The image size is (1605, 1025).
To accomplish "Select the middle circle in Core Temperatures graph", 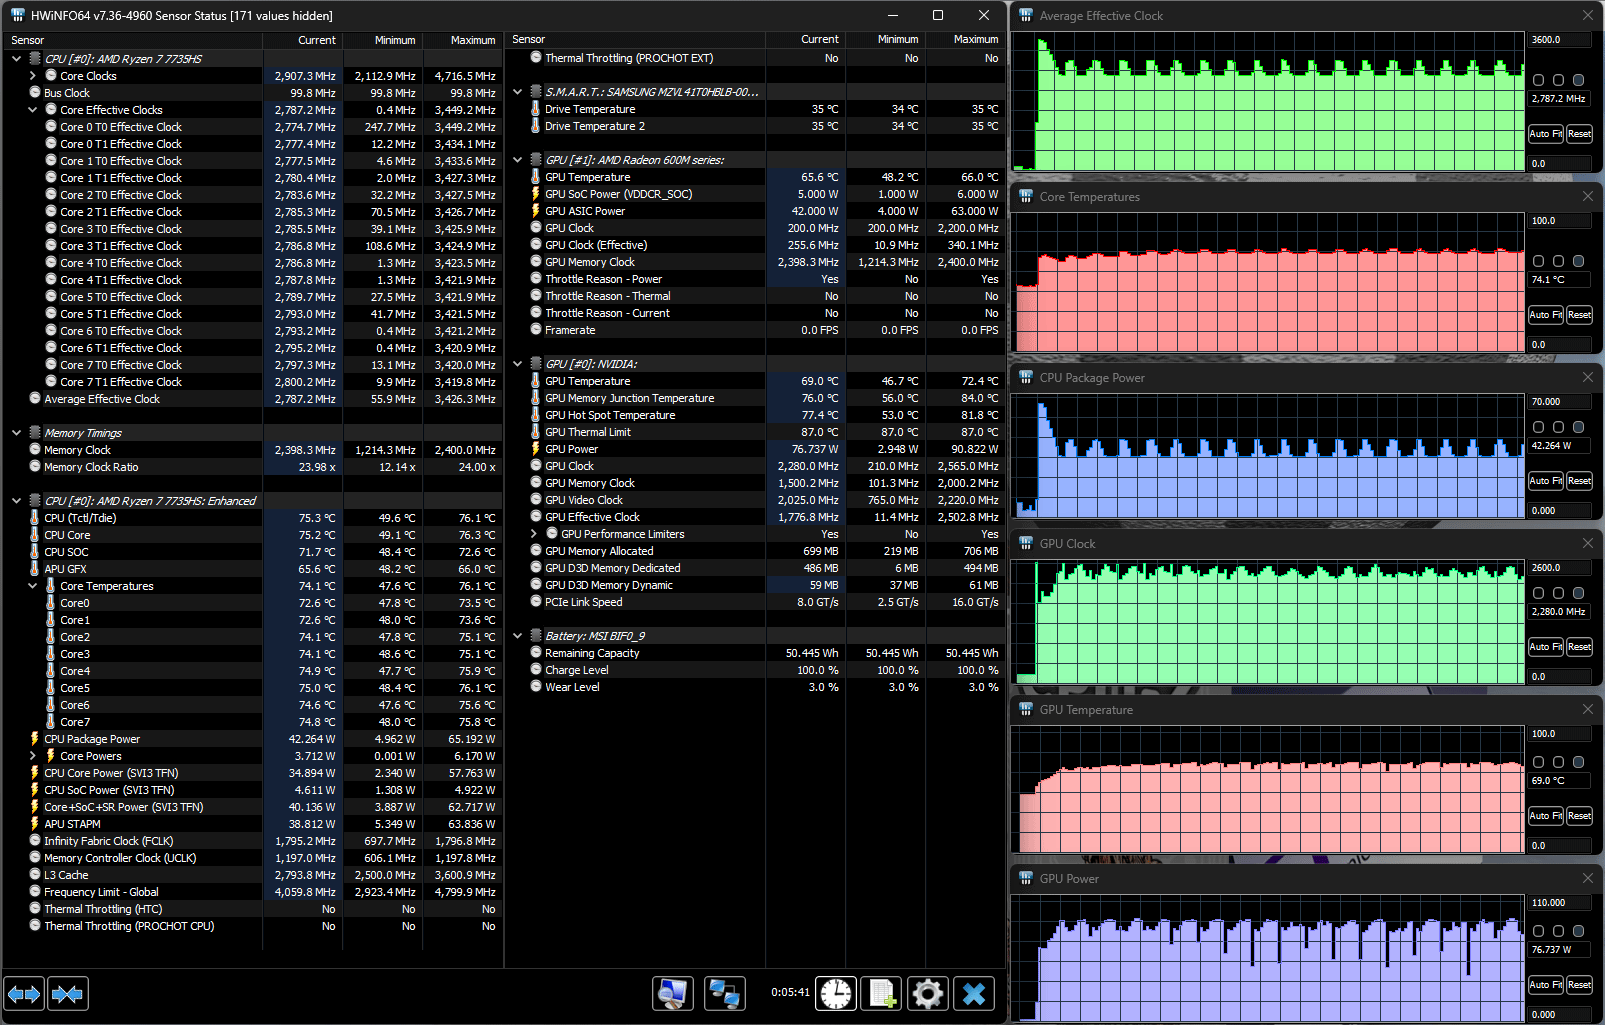I will click(1559, 261).
